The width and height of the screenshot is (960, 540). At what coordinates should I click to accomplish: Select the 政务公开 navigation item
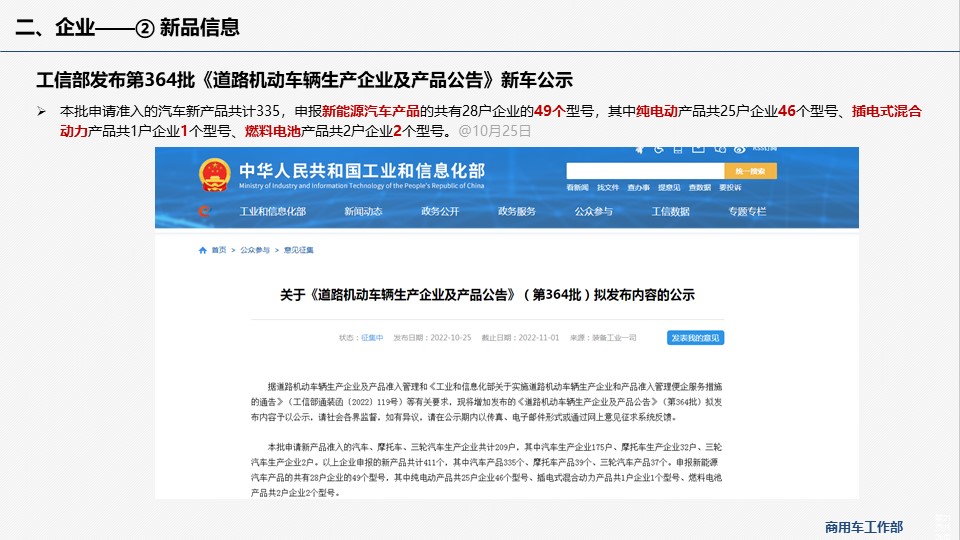440,211
